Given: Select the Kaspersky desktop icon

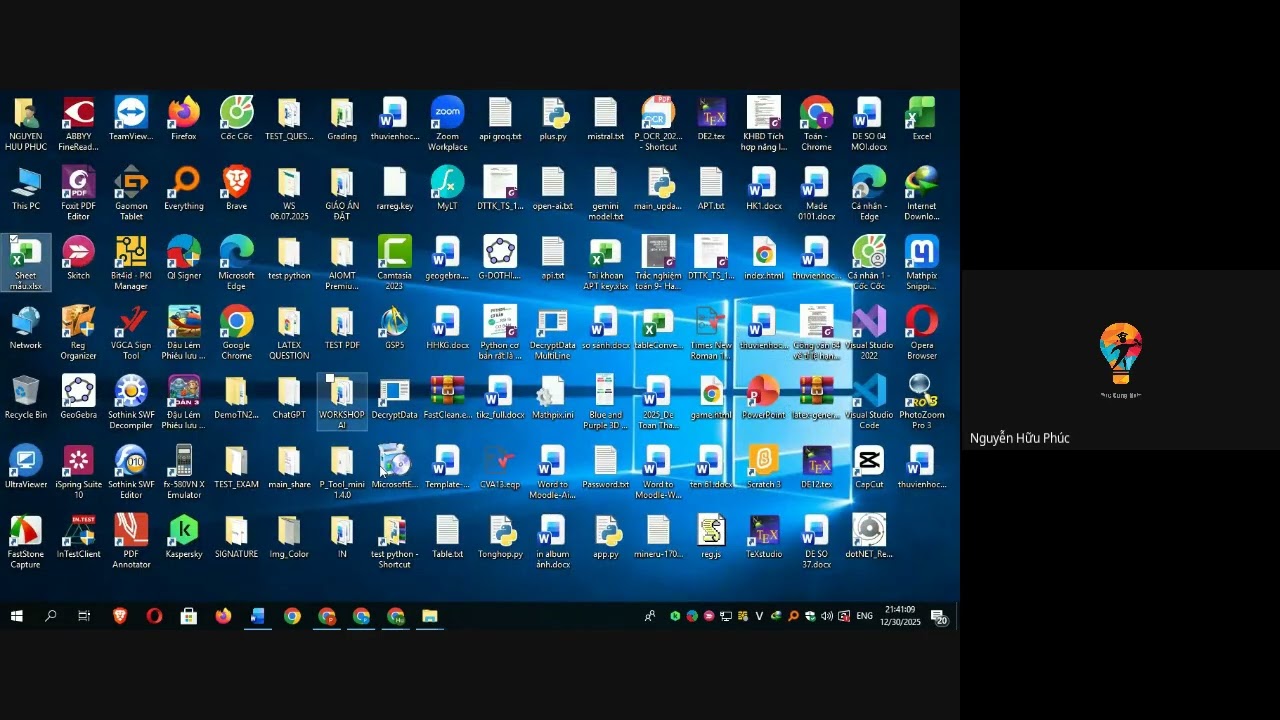Looking at the screenshot, I should tap(184, 536).
